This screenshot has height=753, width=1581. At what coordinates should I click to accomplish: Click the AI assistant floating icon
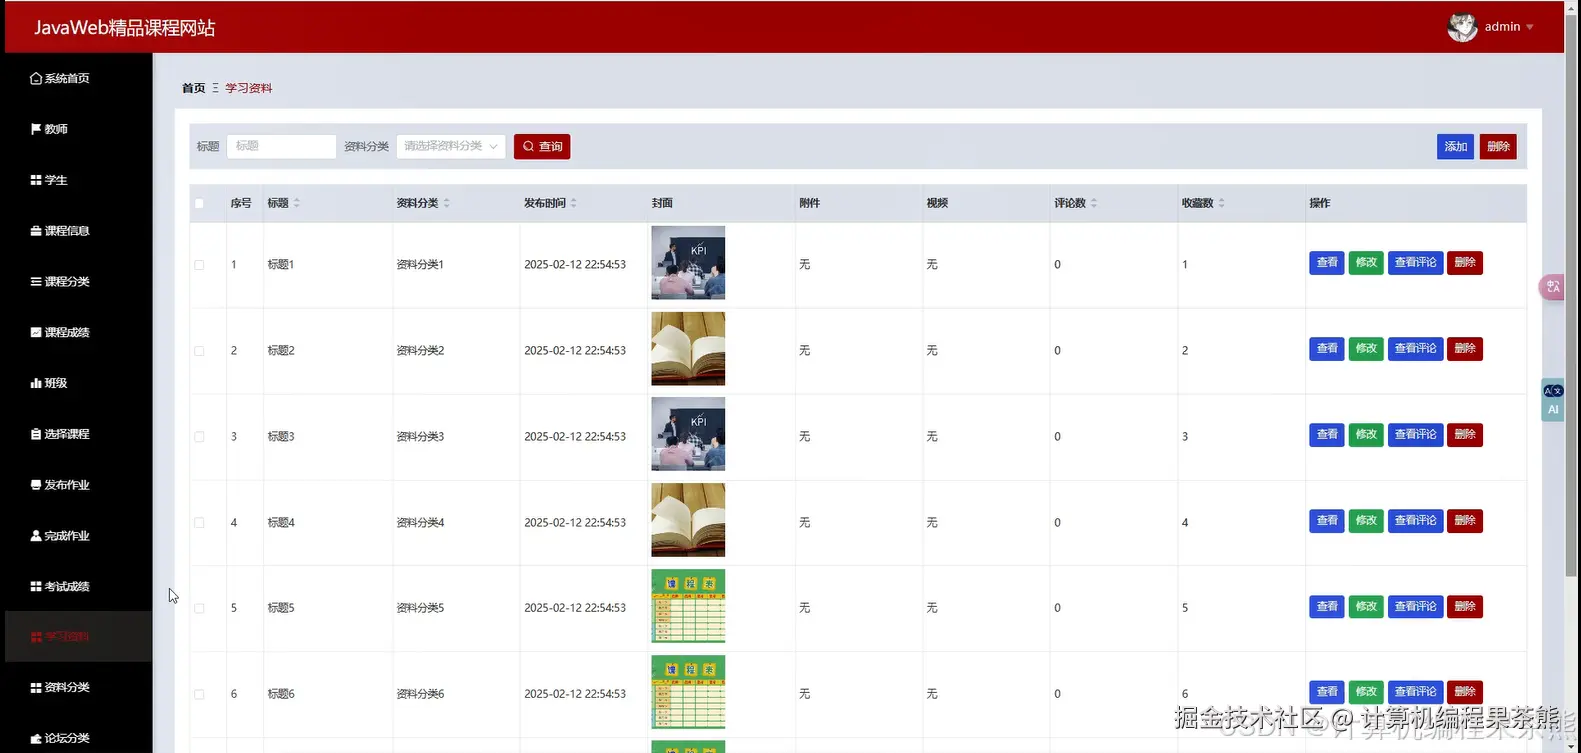1553,401
